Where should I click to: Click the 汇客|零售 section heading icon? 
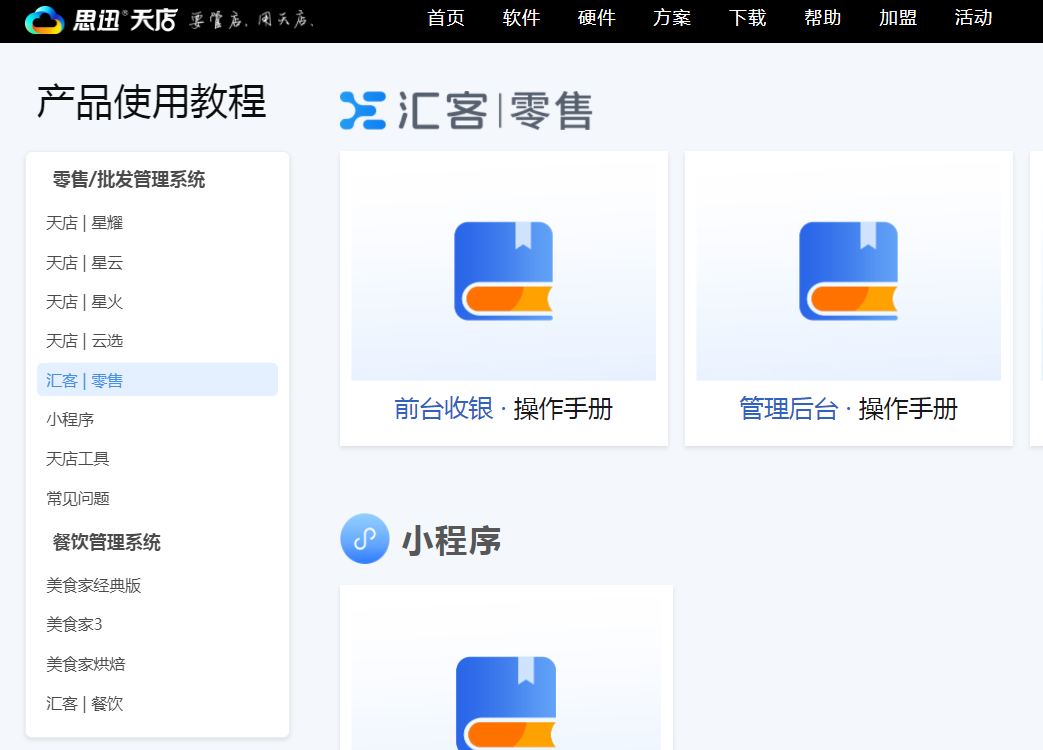pos(363,112)
